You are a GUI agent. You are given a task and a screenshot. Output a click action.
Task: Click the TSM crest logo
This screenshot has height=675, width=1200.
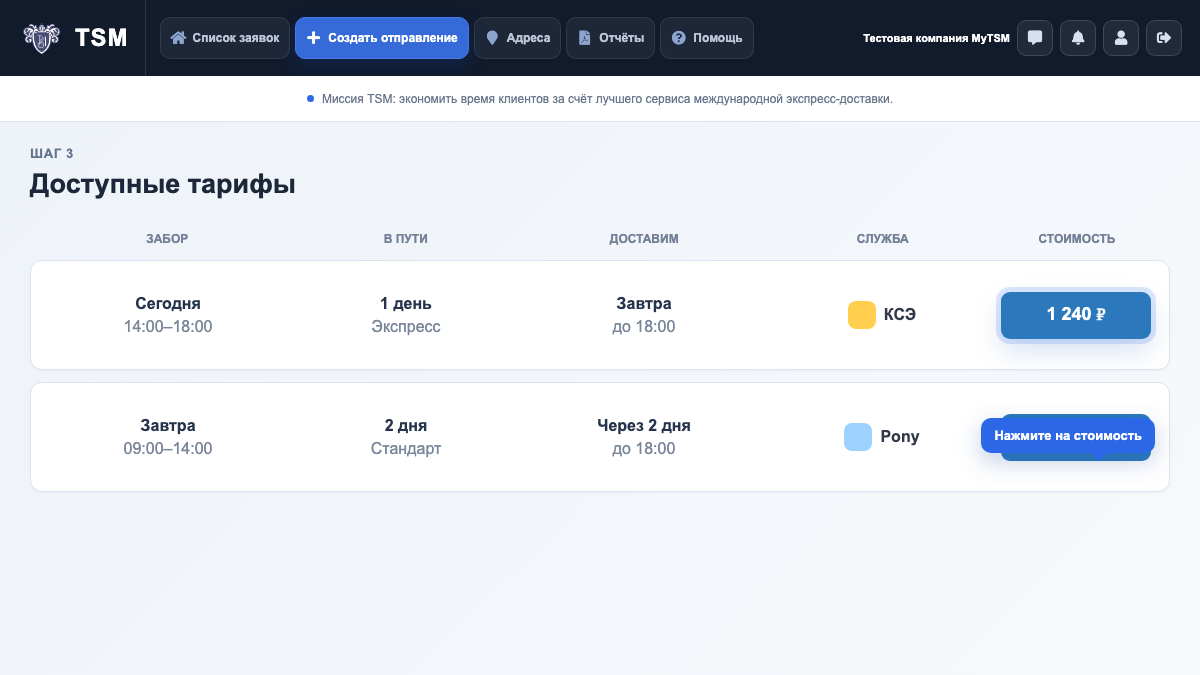(x=41, y=38)
